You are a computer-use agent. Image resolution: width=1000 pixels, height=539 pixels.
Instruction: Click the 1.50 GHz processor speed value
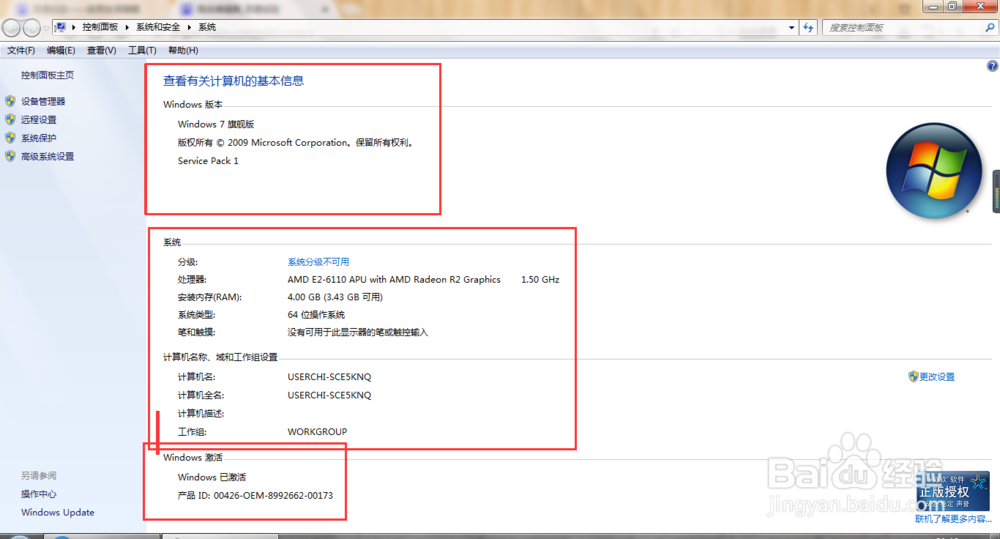[x=540, y=279]
